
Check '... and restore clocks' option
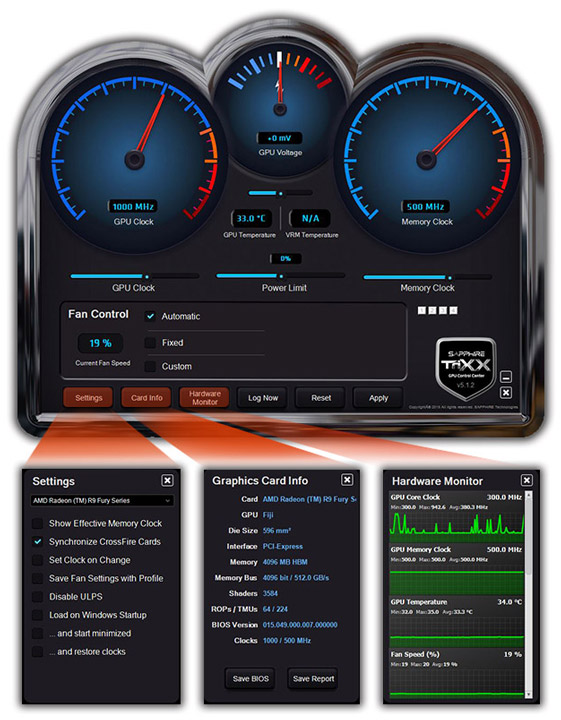tap(38, 652)
